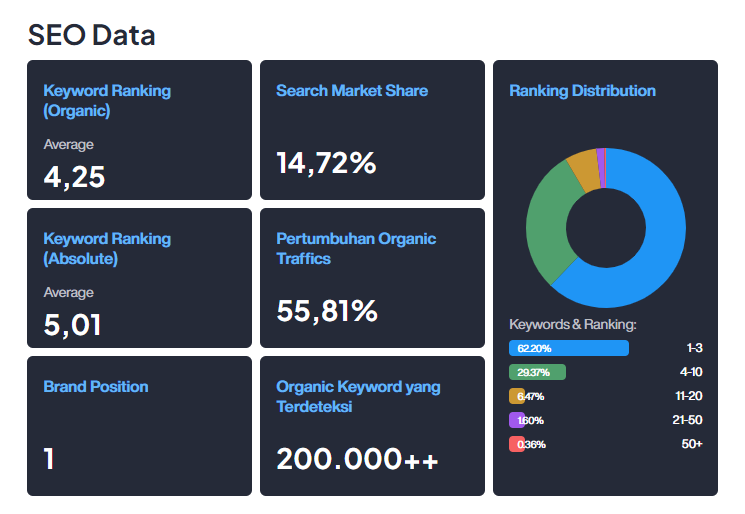Viewport: 745px width, 514px height.
Task: Click the blue 62.20% progress bar
Action: 569,348
